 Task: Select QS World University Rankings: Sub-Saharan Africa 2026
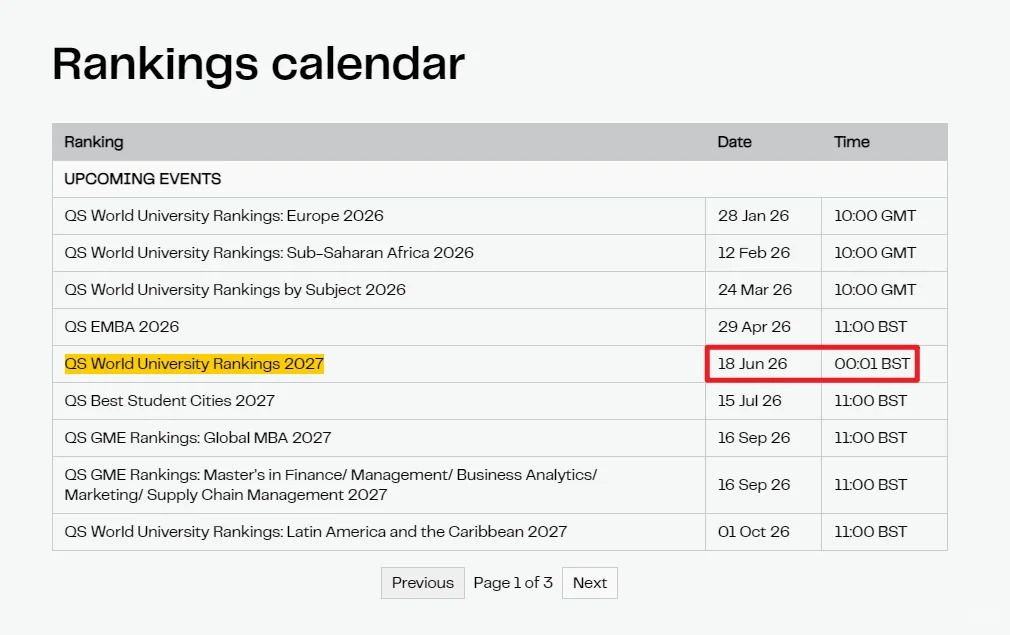(x=269, y=252)
